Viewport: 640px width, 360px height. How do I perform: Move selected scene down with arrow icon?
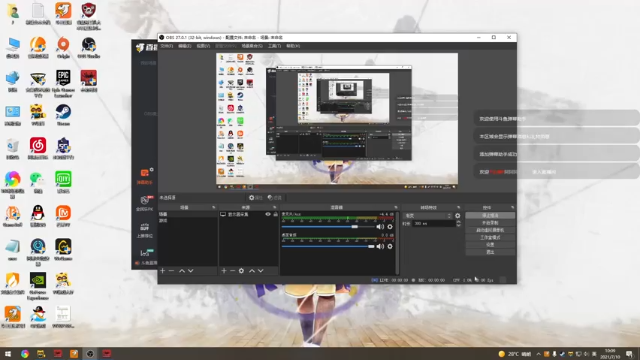coord(191,271)
